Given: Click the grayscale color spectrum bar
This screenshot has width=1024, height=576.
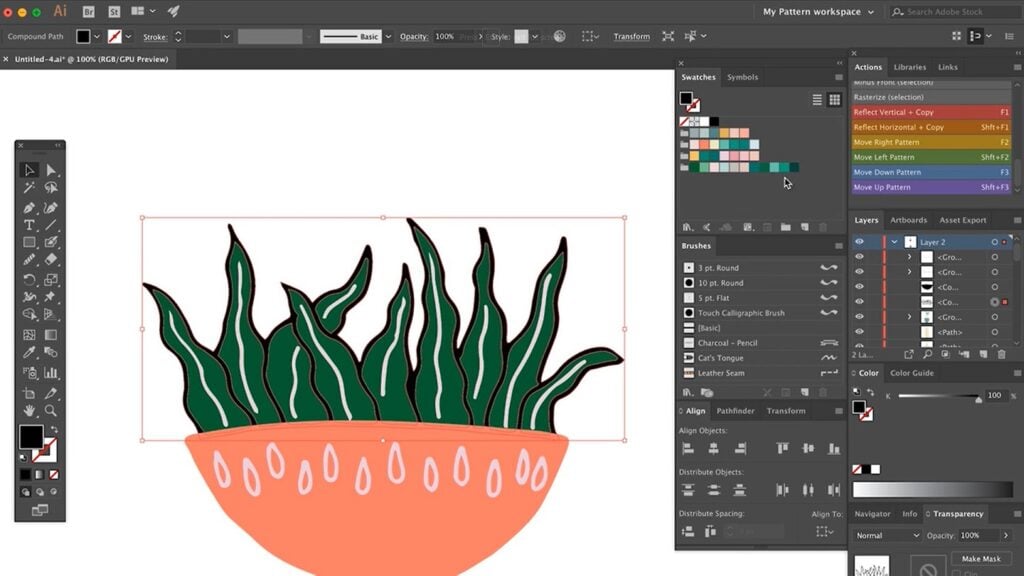Looking at the screenshot, I should [x=932, y=489].
